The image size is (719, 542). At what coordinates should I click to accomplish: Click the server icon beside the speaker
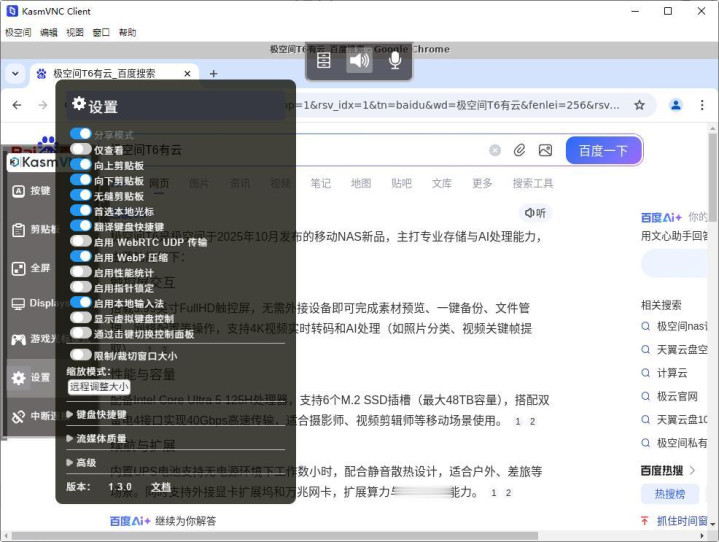[323, 61]
